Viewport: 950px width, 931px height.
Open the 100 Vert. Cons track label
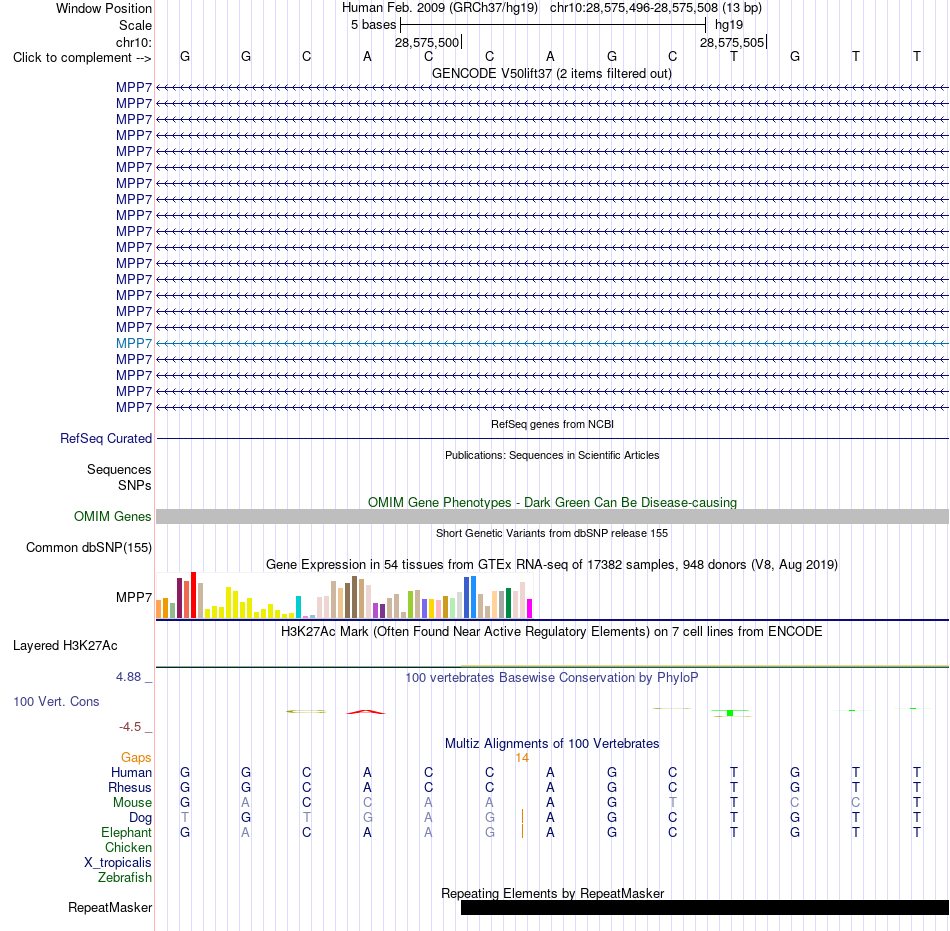(x=56, y=701)
